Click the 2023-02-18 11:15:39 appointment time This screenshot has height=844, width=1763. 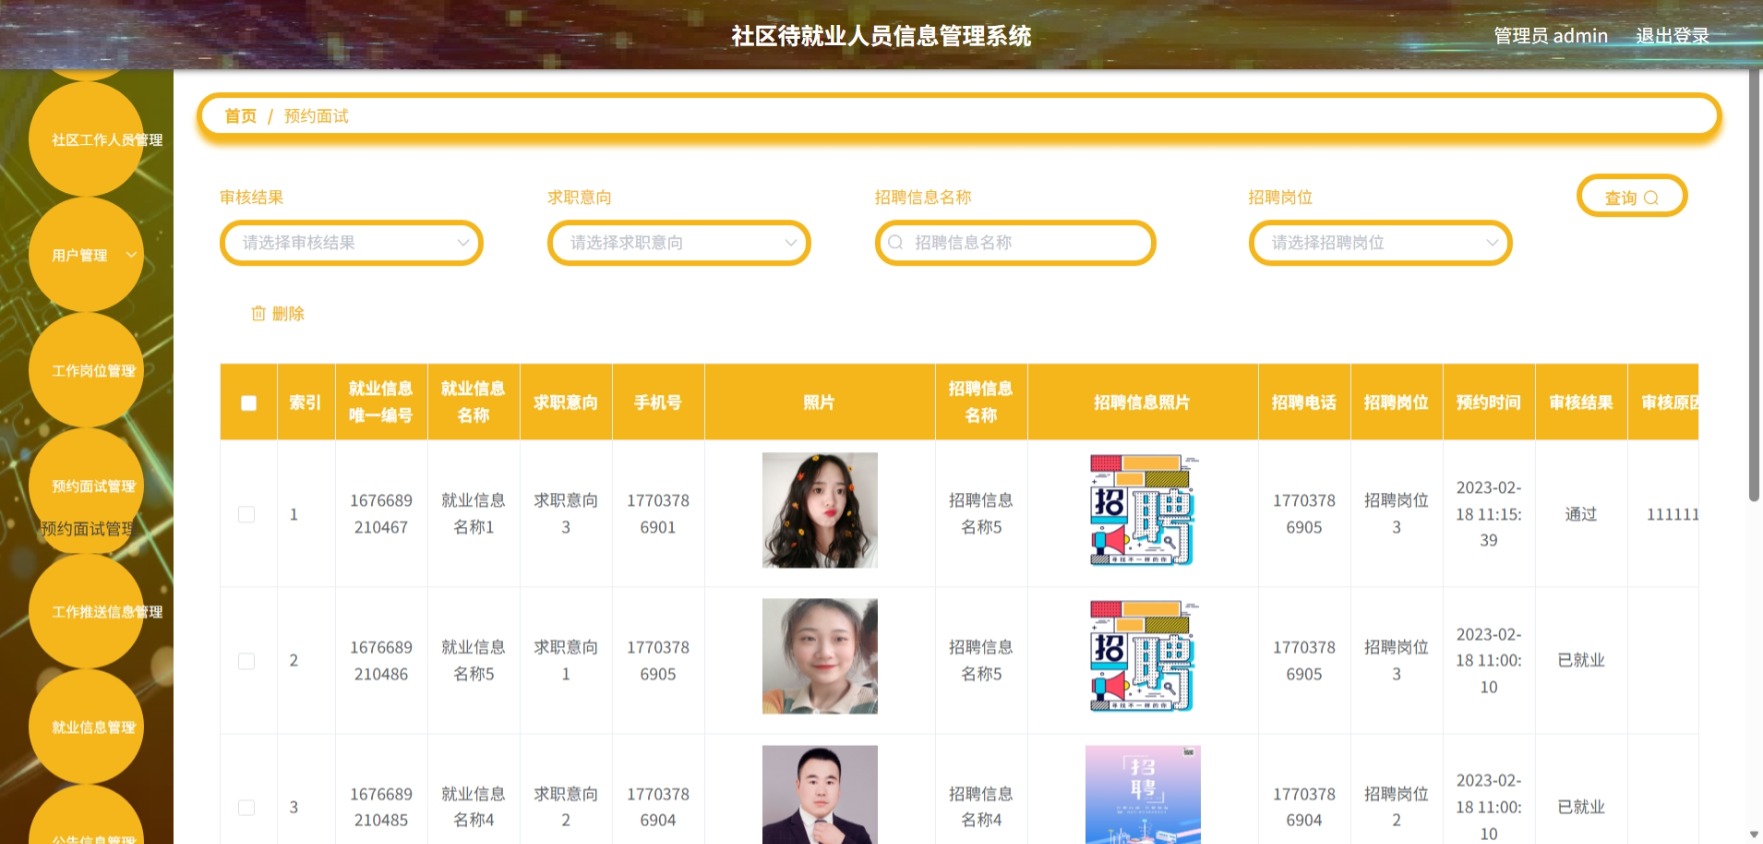1489,514
